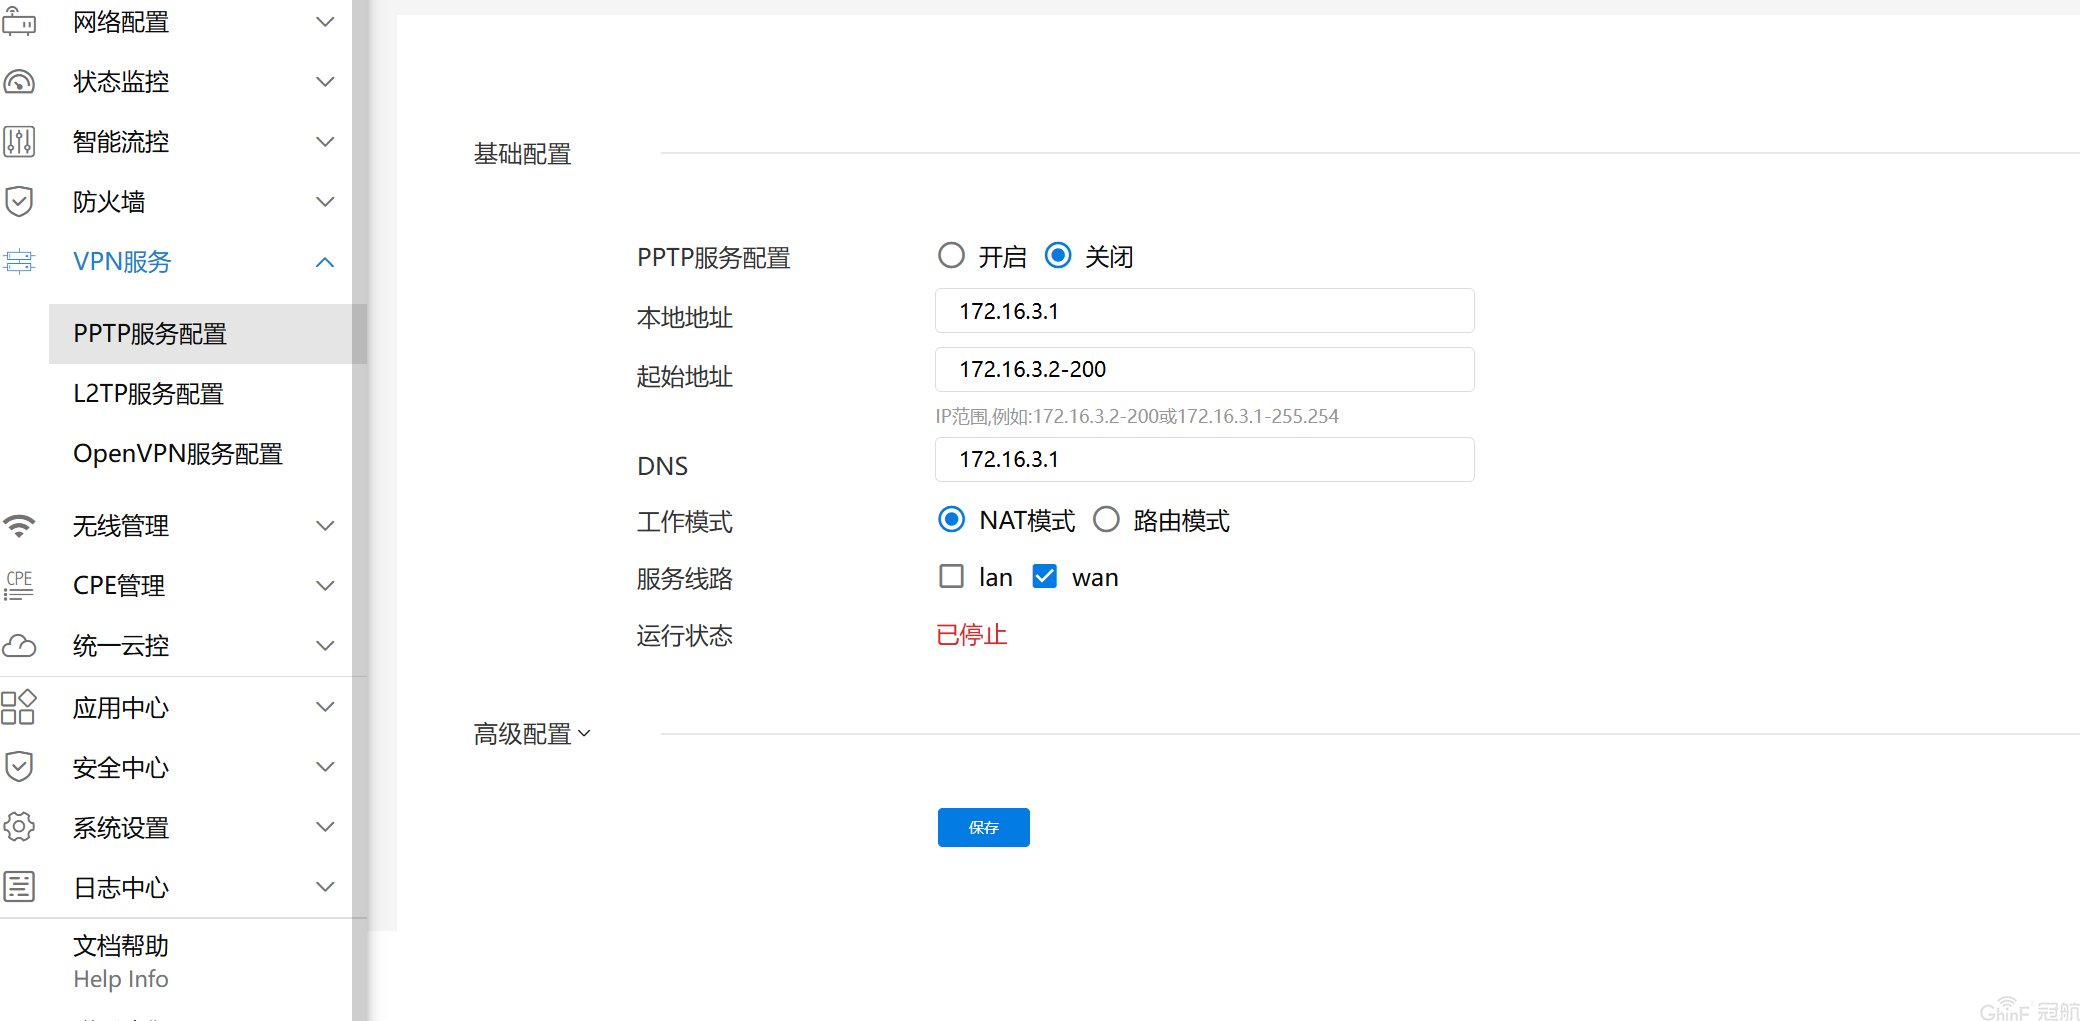Click the cloud icon beside 统一云控
Screen dimensions: 2080x1021
coord(19,646)
